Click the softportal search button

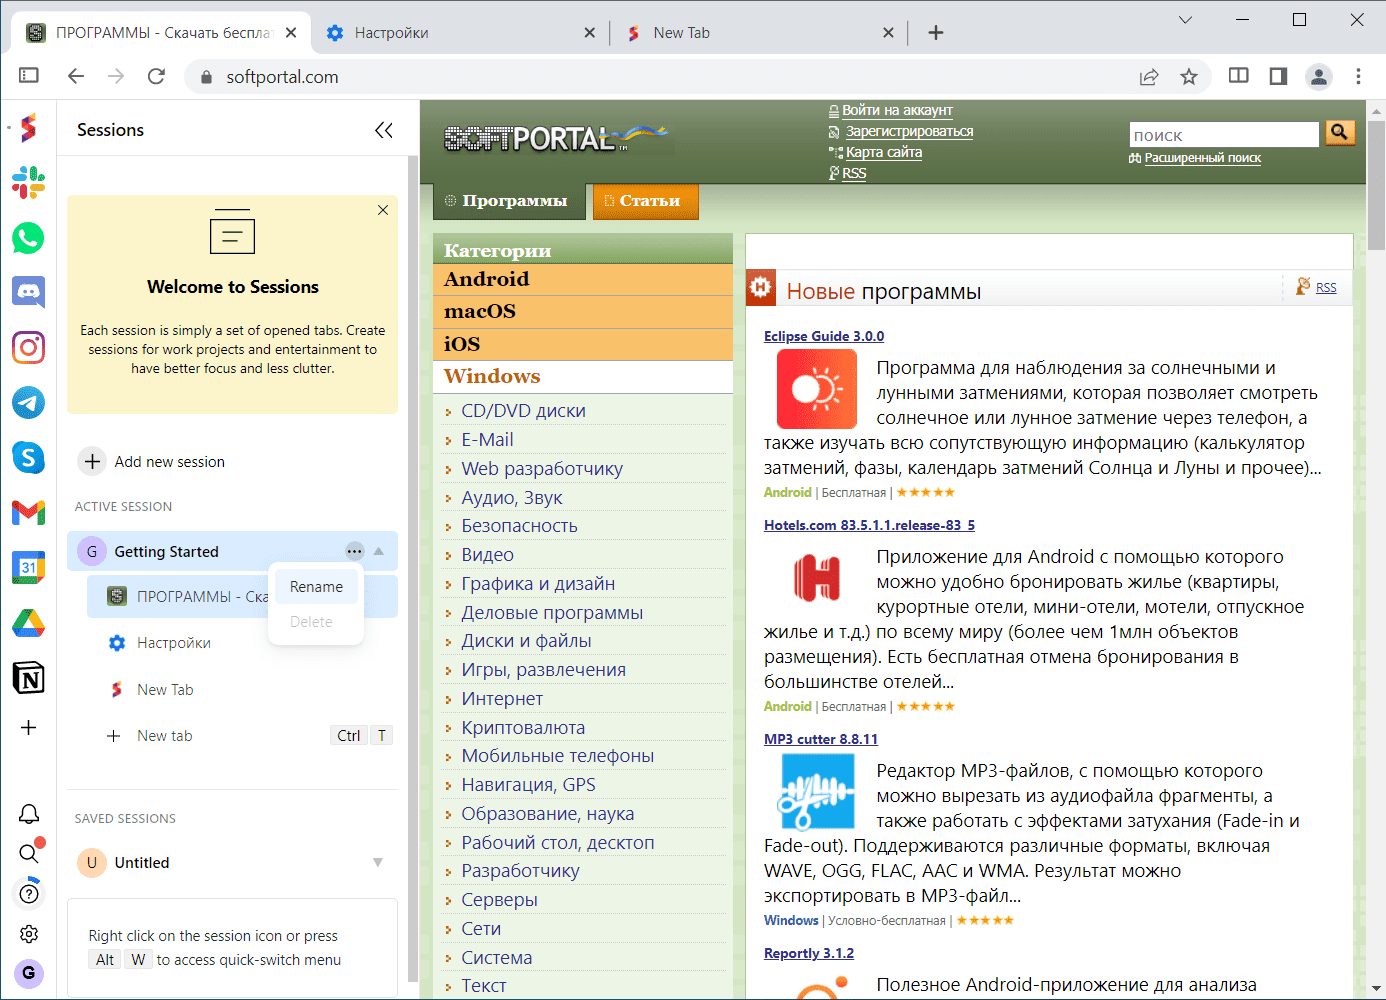(1340, 132)
